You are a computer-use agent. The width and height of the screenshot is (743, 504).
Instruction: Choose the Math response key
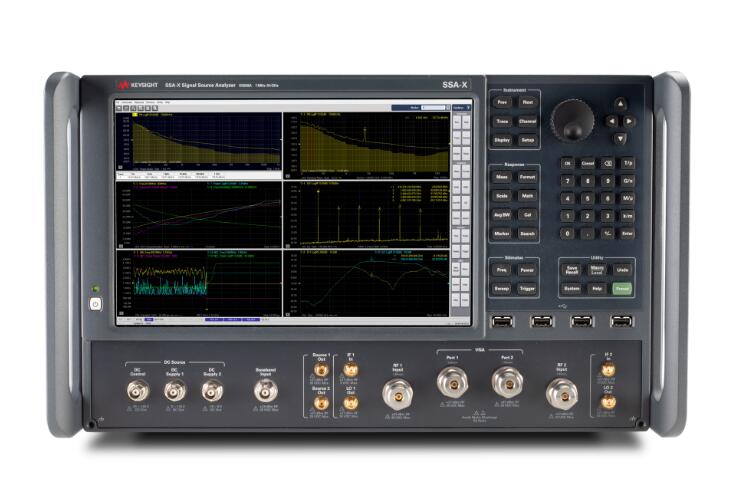click(x=527, y=196)
